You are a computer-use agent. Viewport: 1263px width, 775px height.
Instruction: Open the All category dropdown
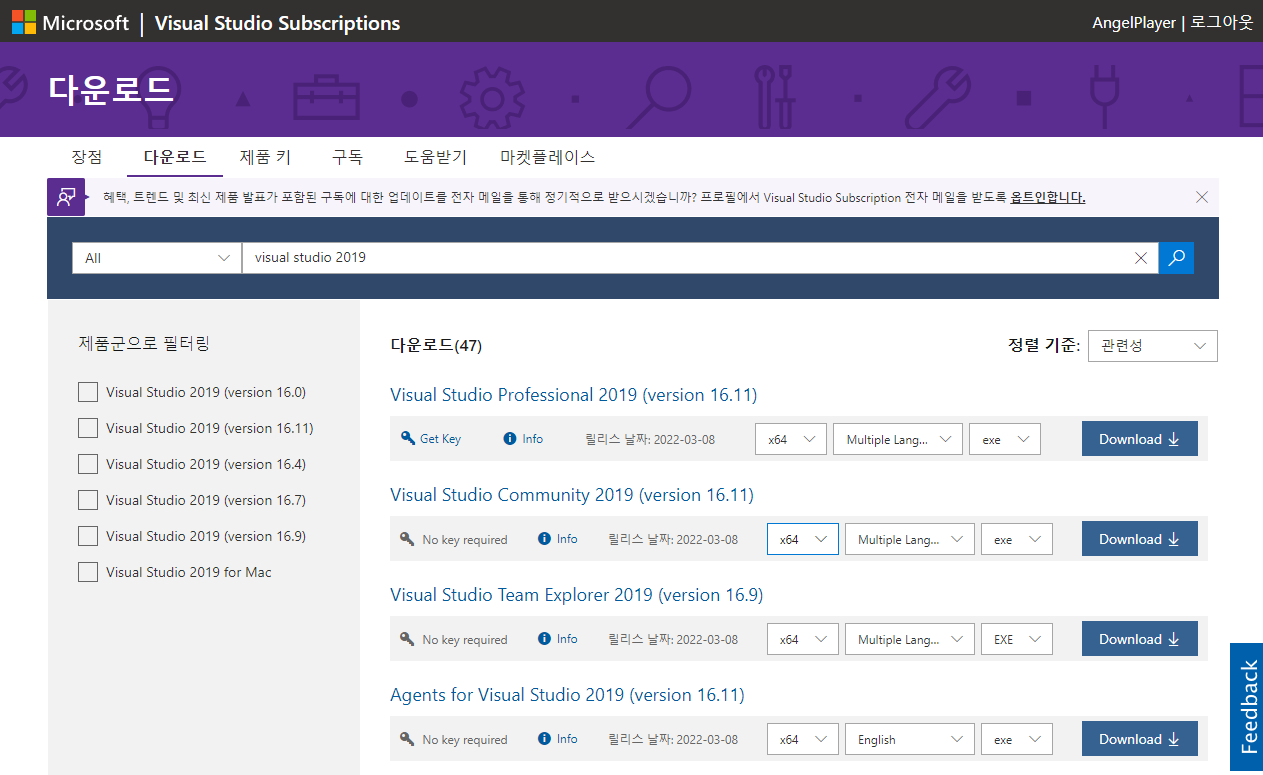[x=157, y=258]
